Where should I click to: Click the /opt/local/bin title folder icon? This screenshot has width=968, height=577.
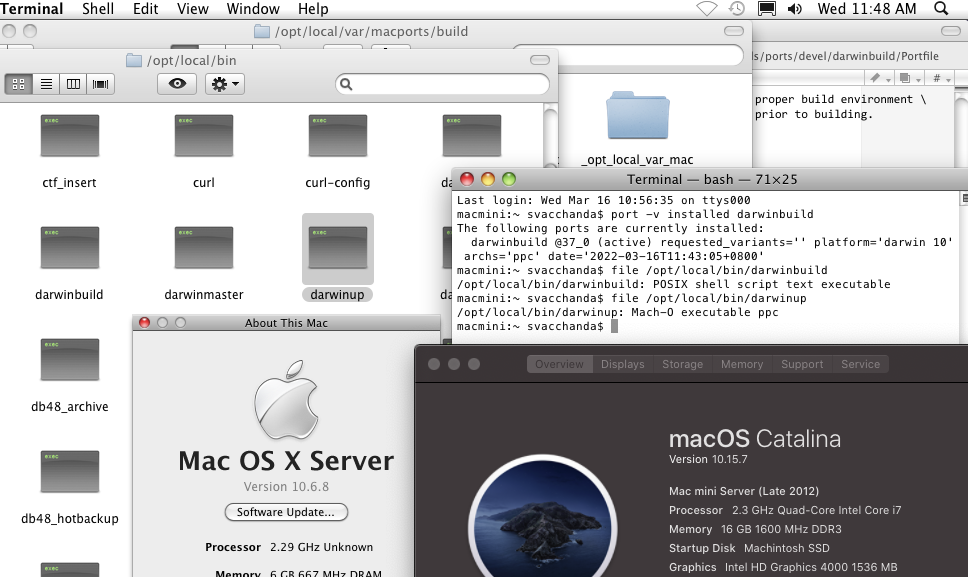(x=134, y=60)
